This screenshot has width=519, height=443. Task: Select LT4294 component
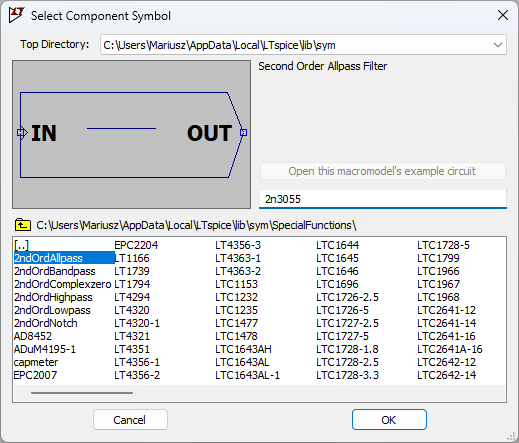coord(132,297)
